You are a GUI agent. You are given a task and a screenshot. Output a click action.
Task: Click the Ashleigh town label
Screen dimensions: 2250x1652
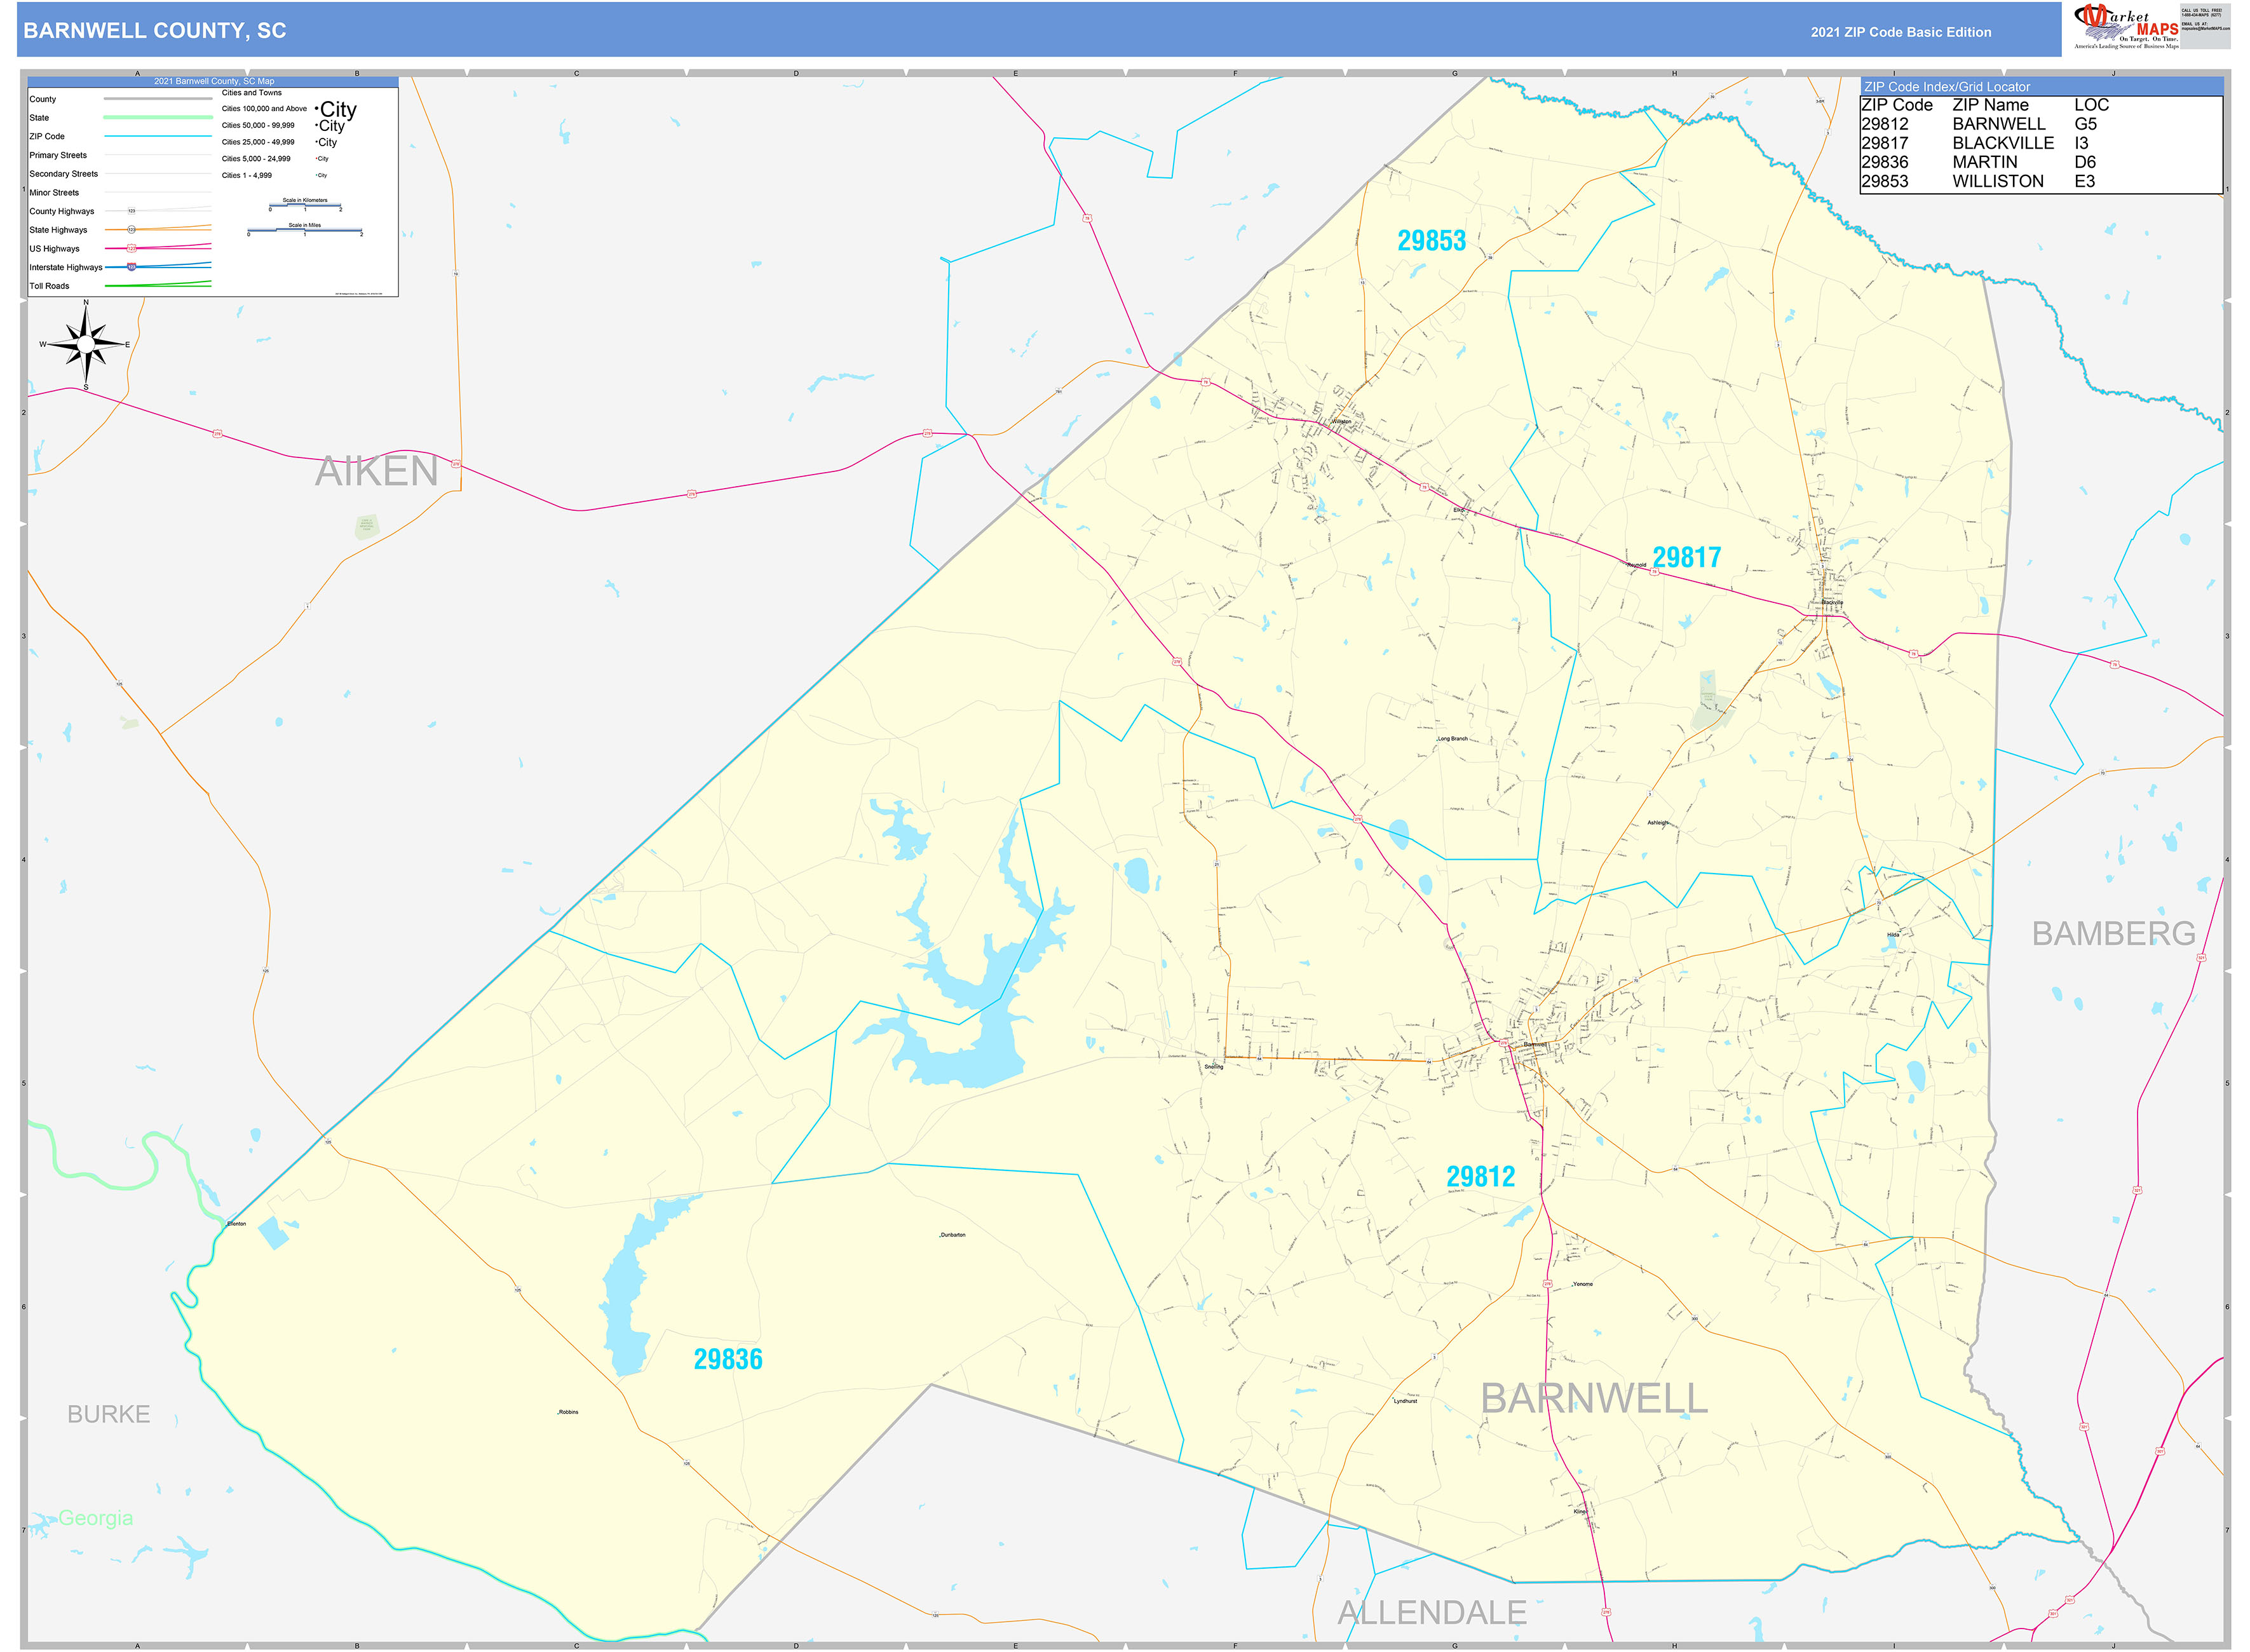pos(1658,823)
